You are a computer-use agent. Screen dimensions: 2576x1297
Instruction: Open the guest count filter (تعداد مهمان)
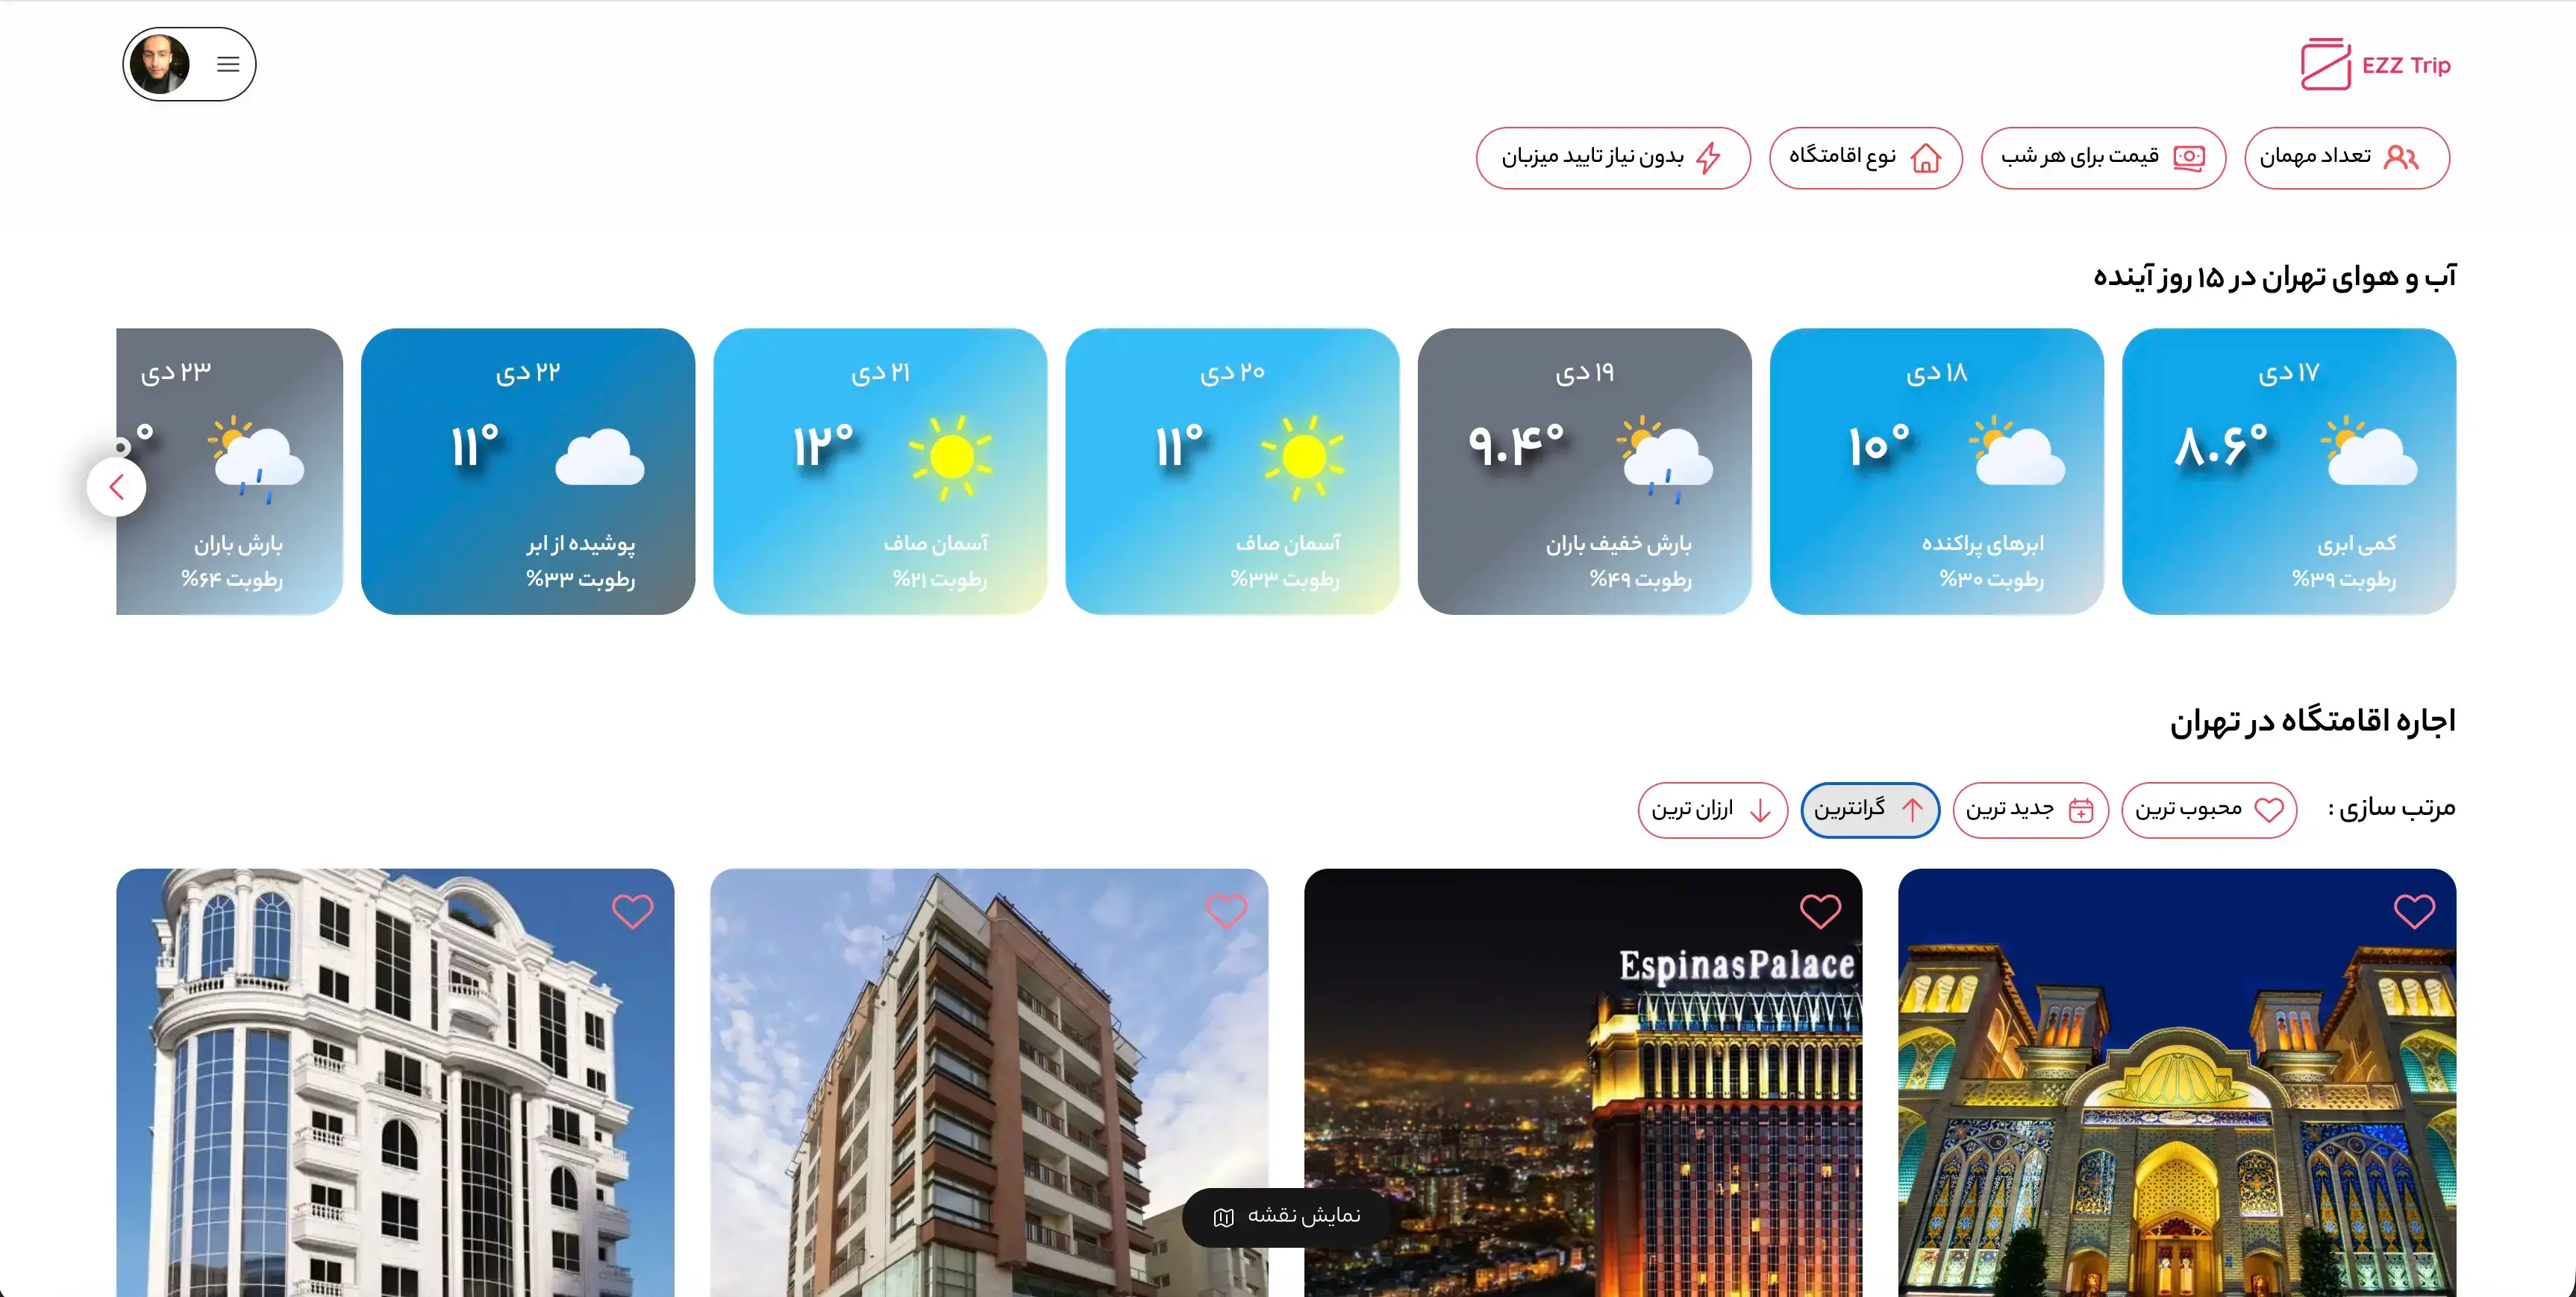coord(2346,157)
